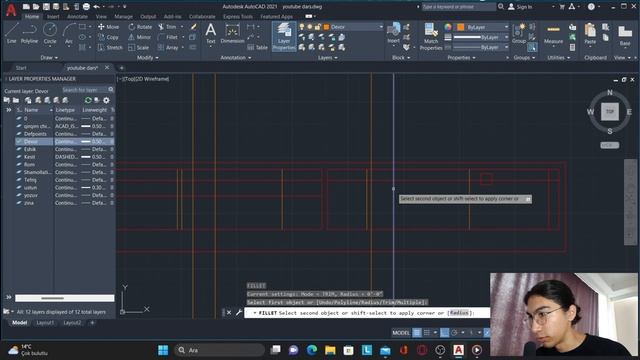Click the Match Properties tool
Image resolution: width=640 pixels, height=360 pixels.
point(431,37)
